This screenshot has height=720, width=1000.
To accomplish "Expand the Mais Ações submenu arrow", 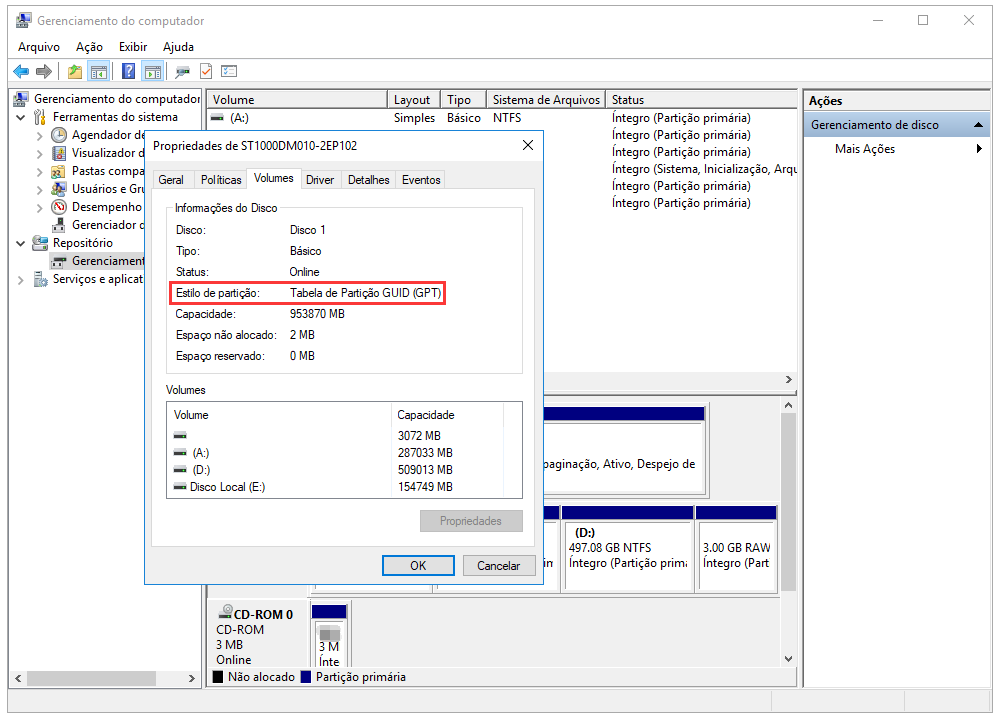I will point(979,149).
